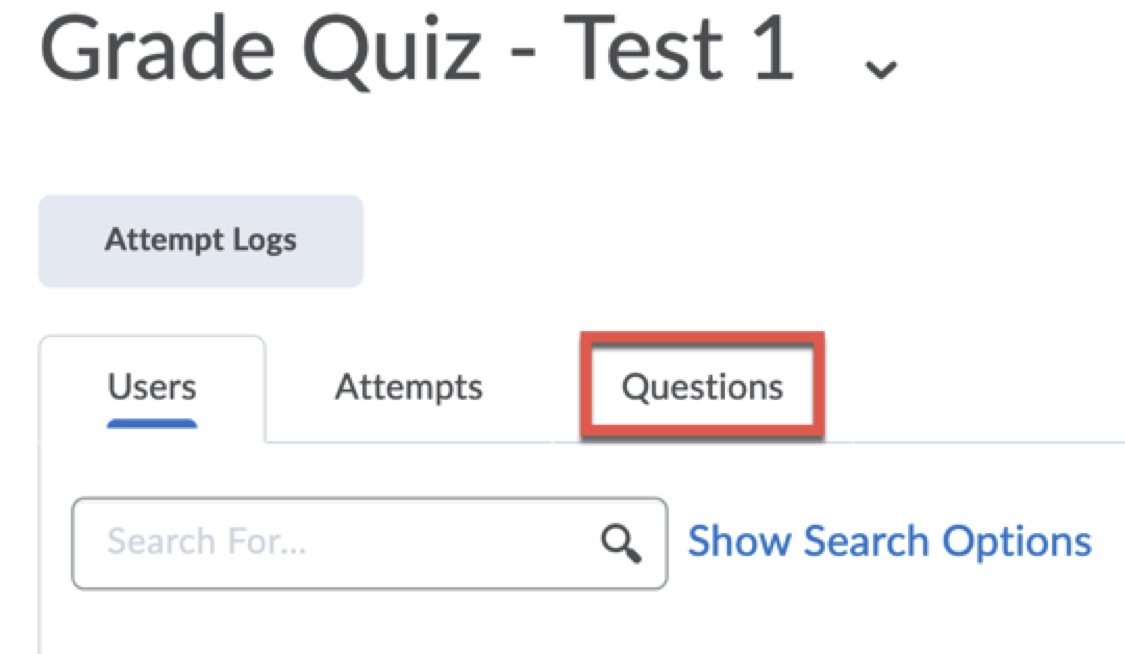The width and height of the screenshot is (1125, 654).
Task: Click the magnifying glass search icon
Action: [x=620, y=543]
